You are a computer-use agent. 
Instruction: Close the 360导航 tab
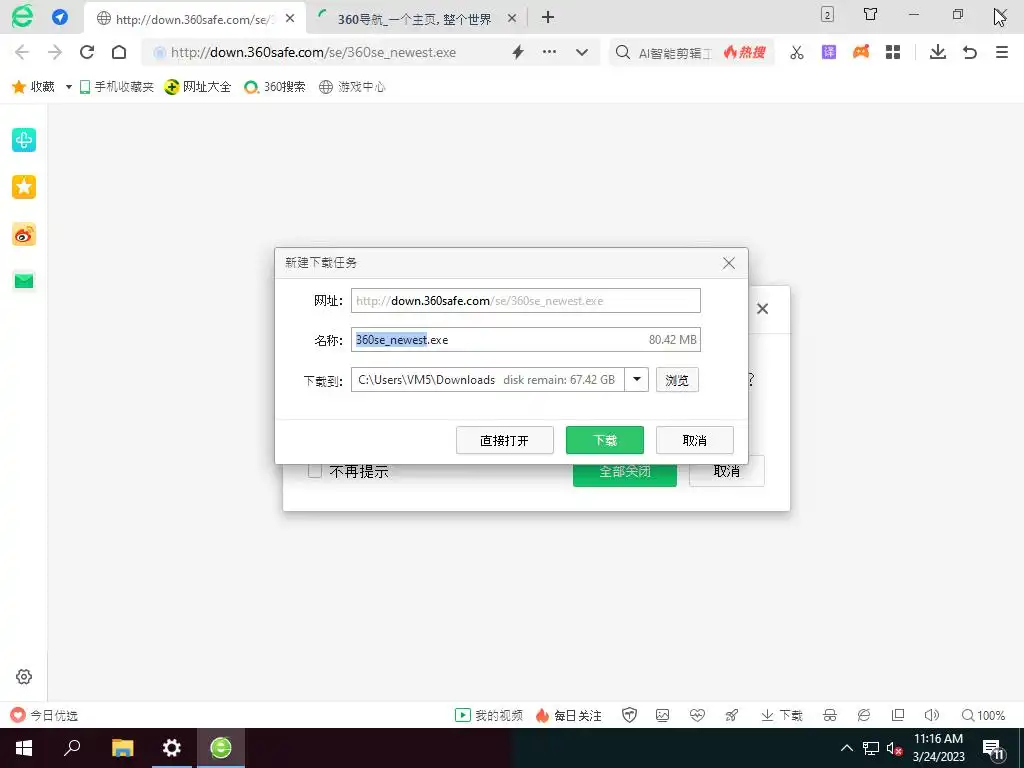512,18
